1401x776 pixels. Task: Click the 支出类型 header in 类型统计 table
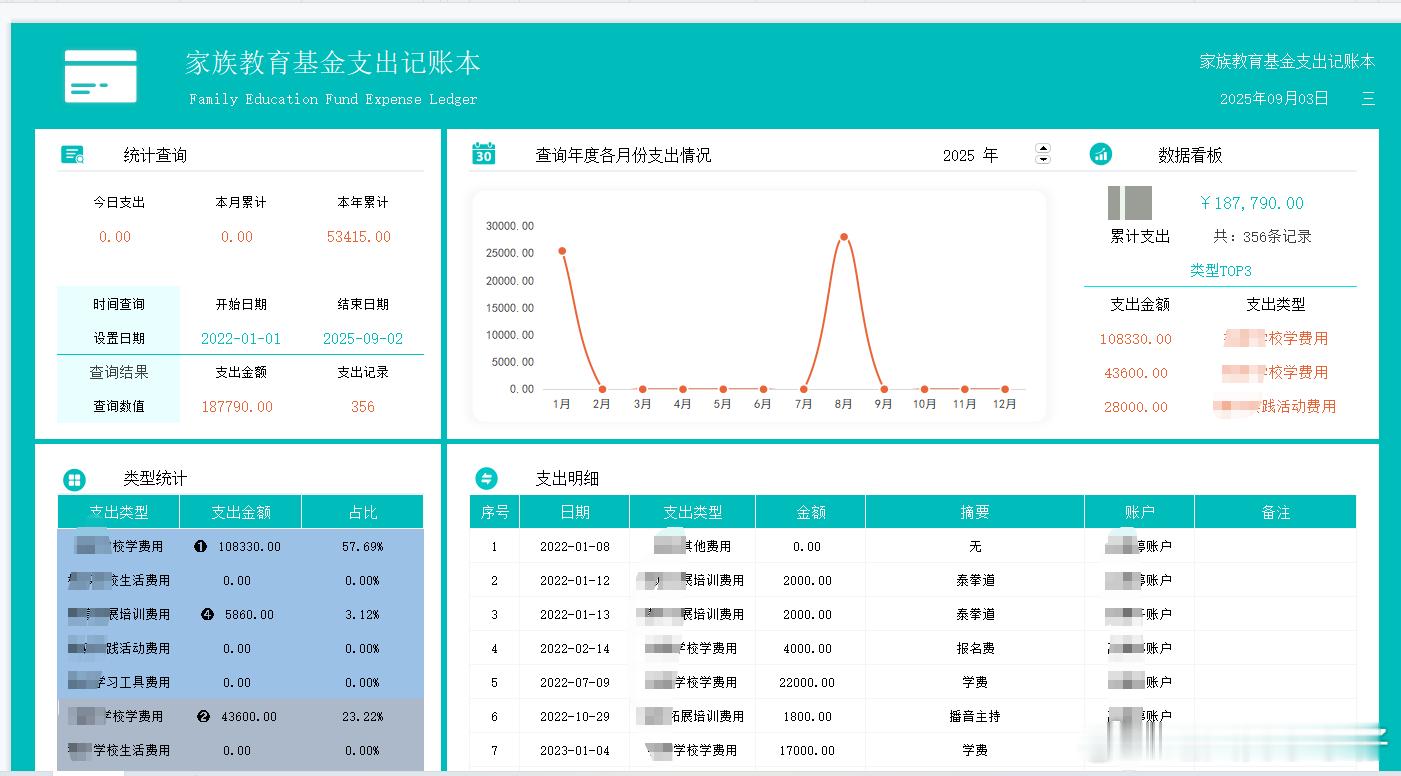click(119, 512)
